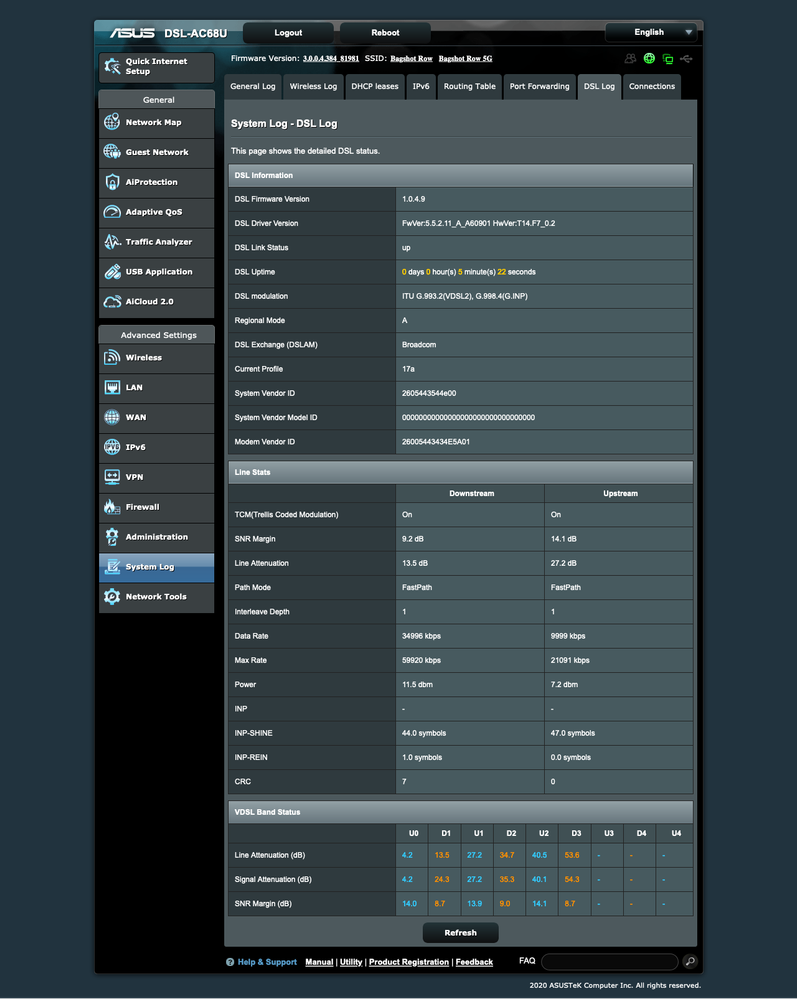The height and width of the screenshot is (999, 797).
Task: Click the Wireless signal icon
Action: coord(112,357)
